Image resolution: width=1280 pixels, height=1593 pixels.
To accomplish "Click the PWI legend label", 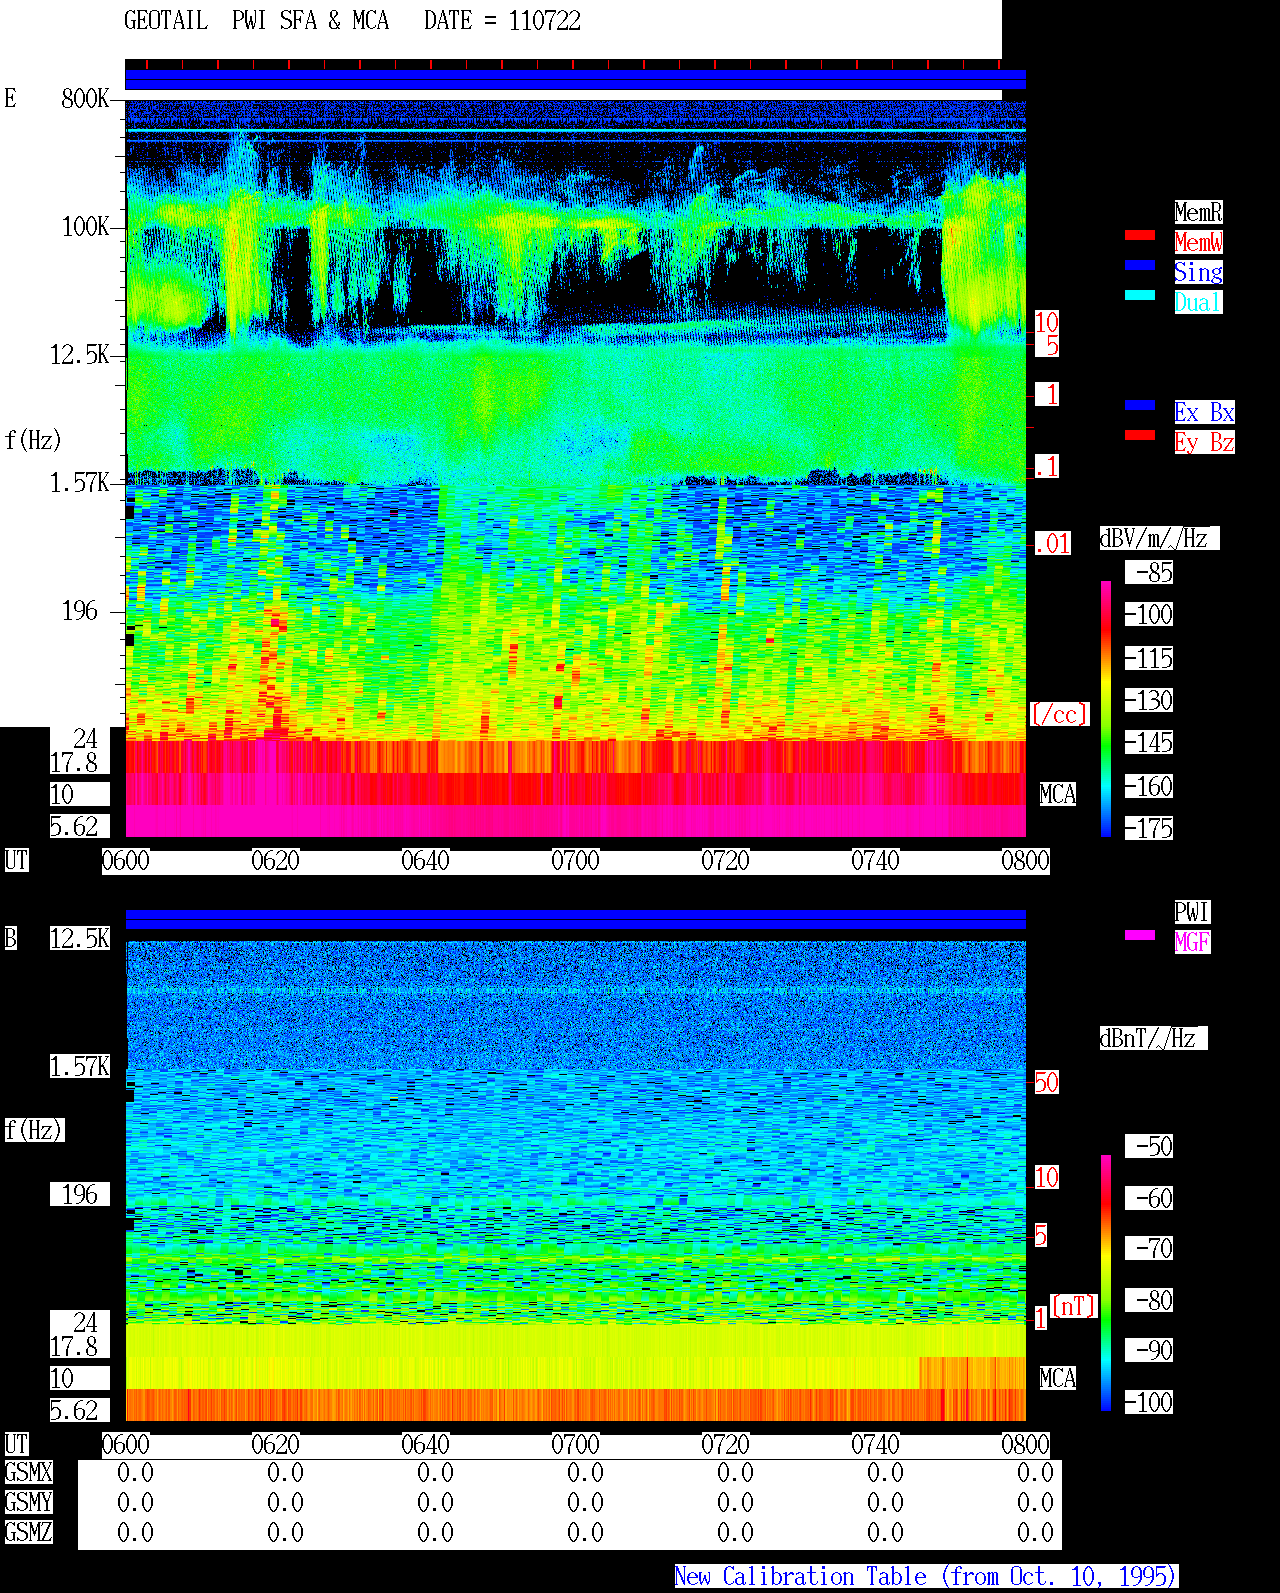I will pyautogui.click(x=1192, y=912).
